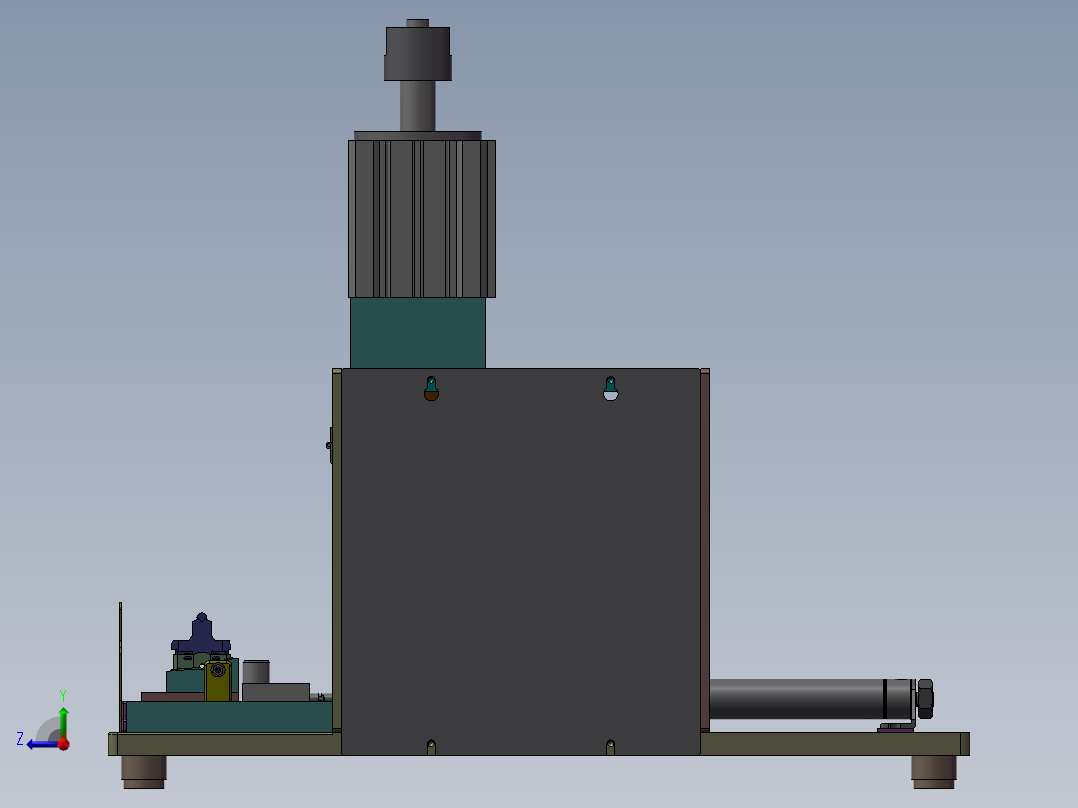This screenshot has height=808, width=1078.
Task: Select the right support foot under base
Action: [934, 772]
